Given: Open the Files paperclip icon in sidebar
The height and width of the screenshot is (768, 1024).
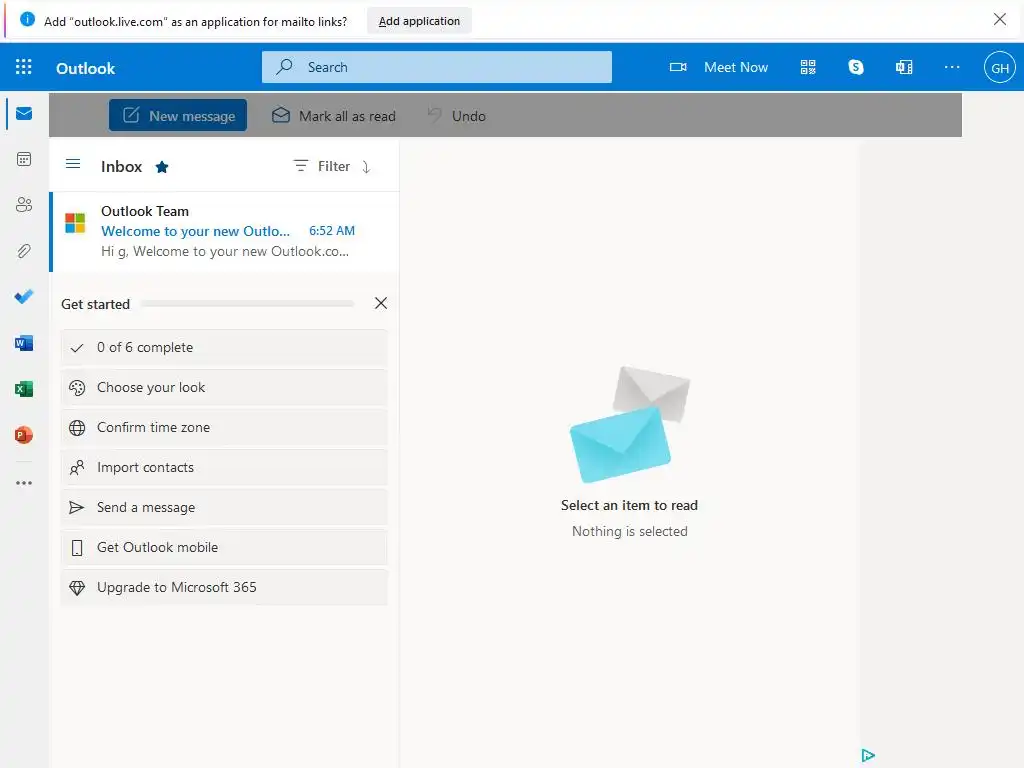Looking at the screenshot, I should coord(24,251).
